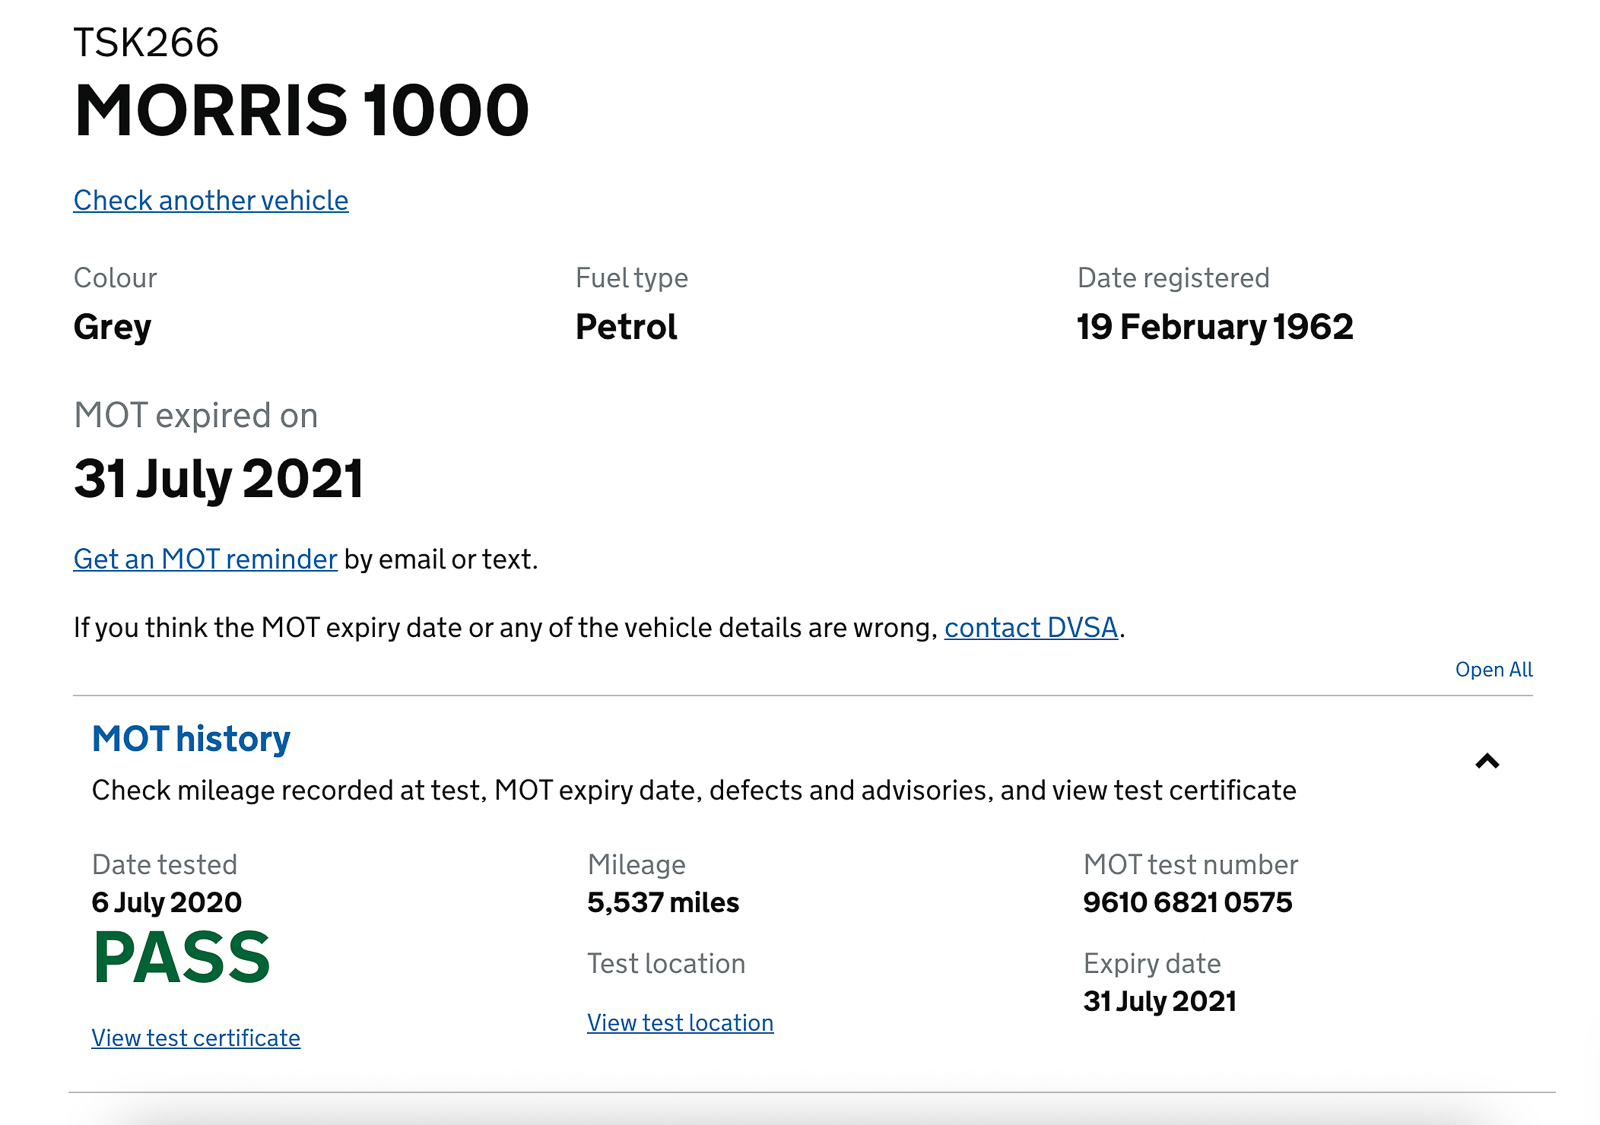
Task: Open the contact DVSA link
Action: pyautogui.click(x=1031, y=627)
